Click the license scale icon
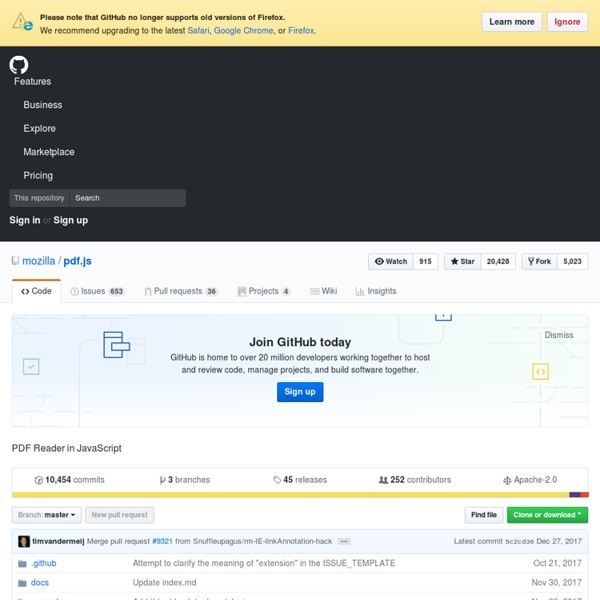This screenshot has height=600, width=600. 507,480
